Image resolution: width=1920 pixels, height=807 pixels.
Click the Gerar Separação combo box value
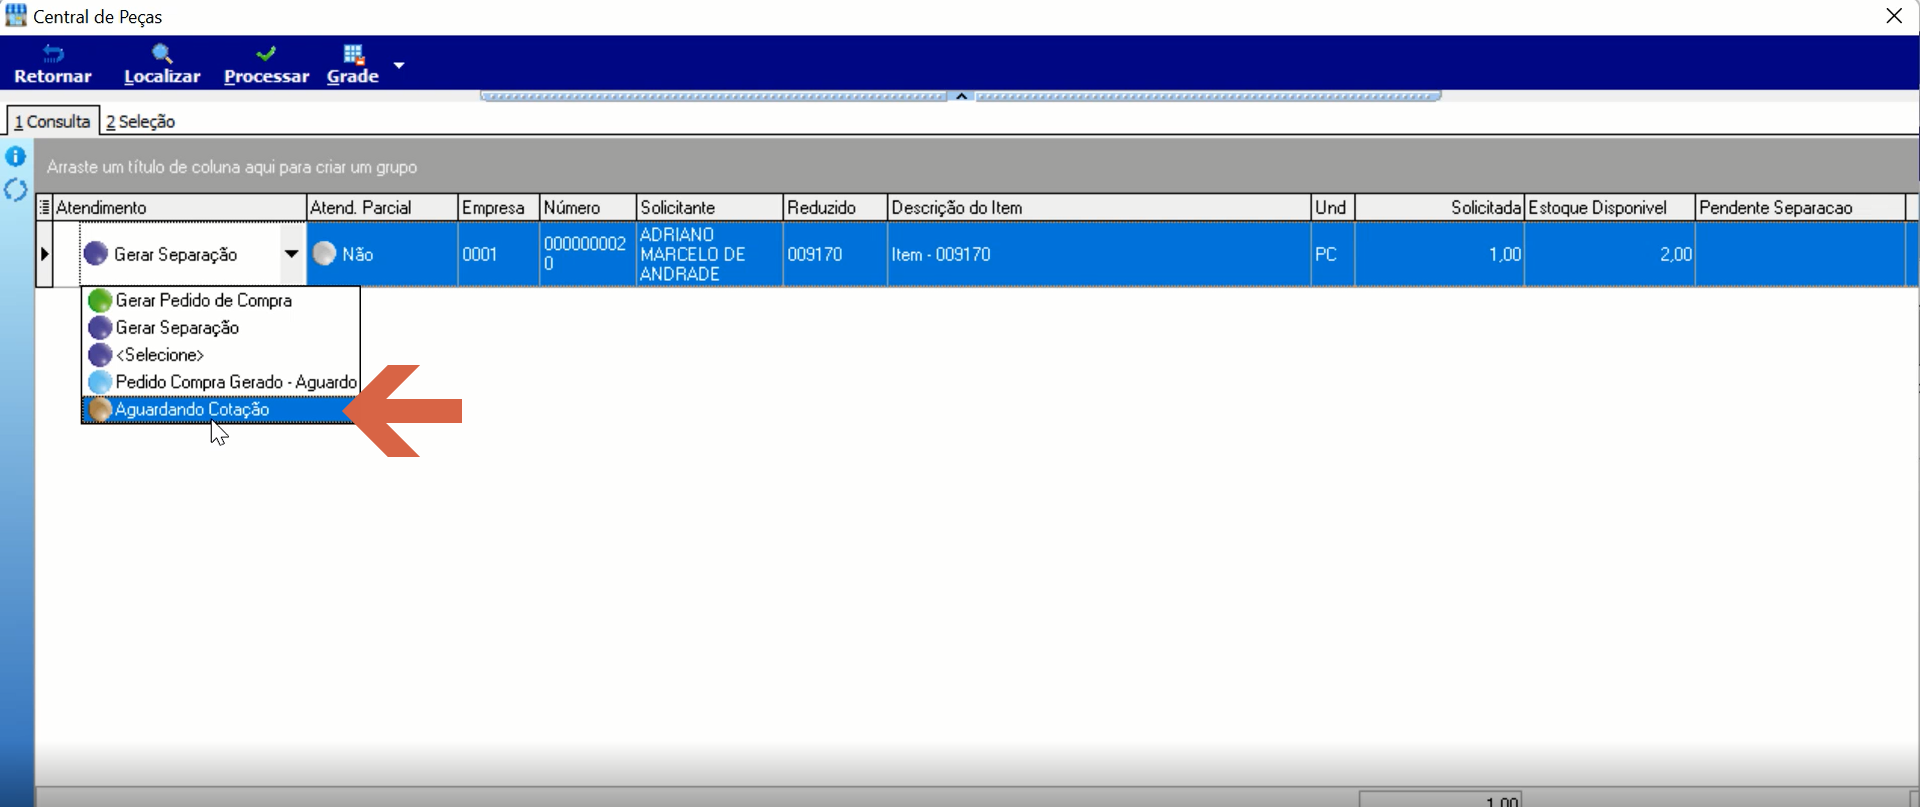pos(175,254)
